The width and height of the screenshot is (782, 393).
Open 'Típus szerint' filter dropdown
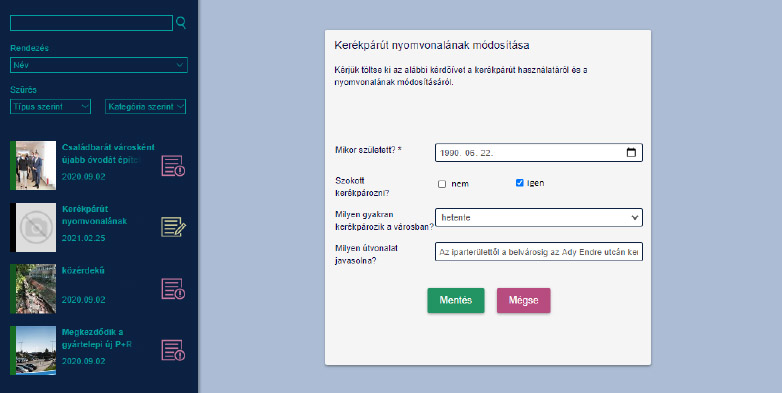click(x=50, y=107)
